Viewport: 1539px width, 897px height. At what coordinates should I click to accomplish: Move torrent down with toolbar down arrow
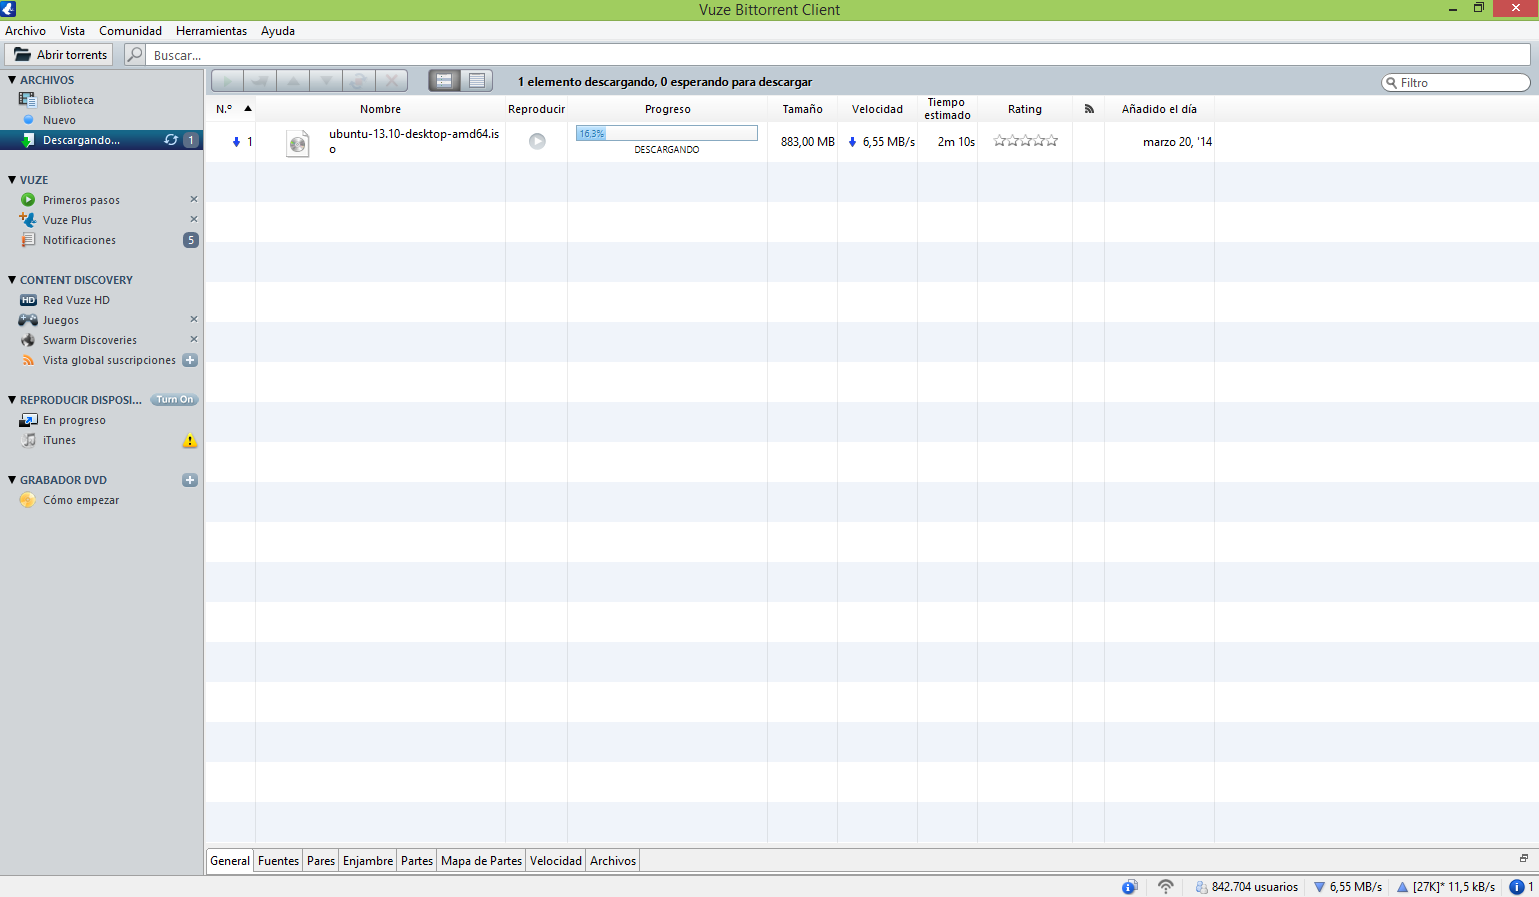(326, 81)
